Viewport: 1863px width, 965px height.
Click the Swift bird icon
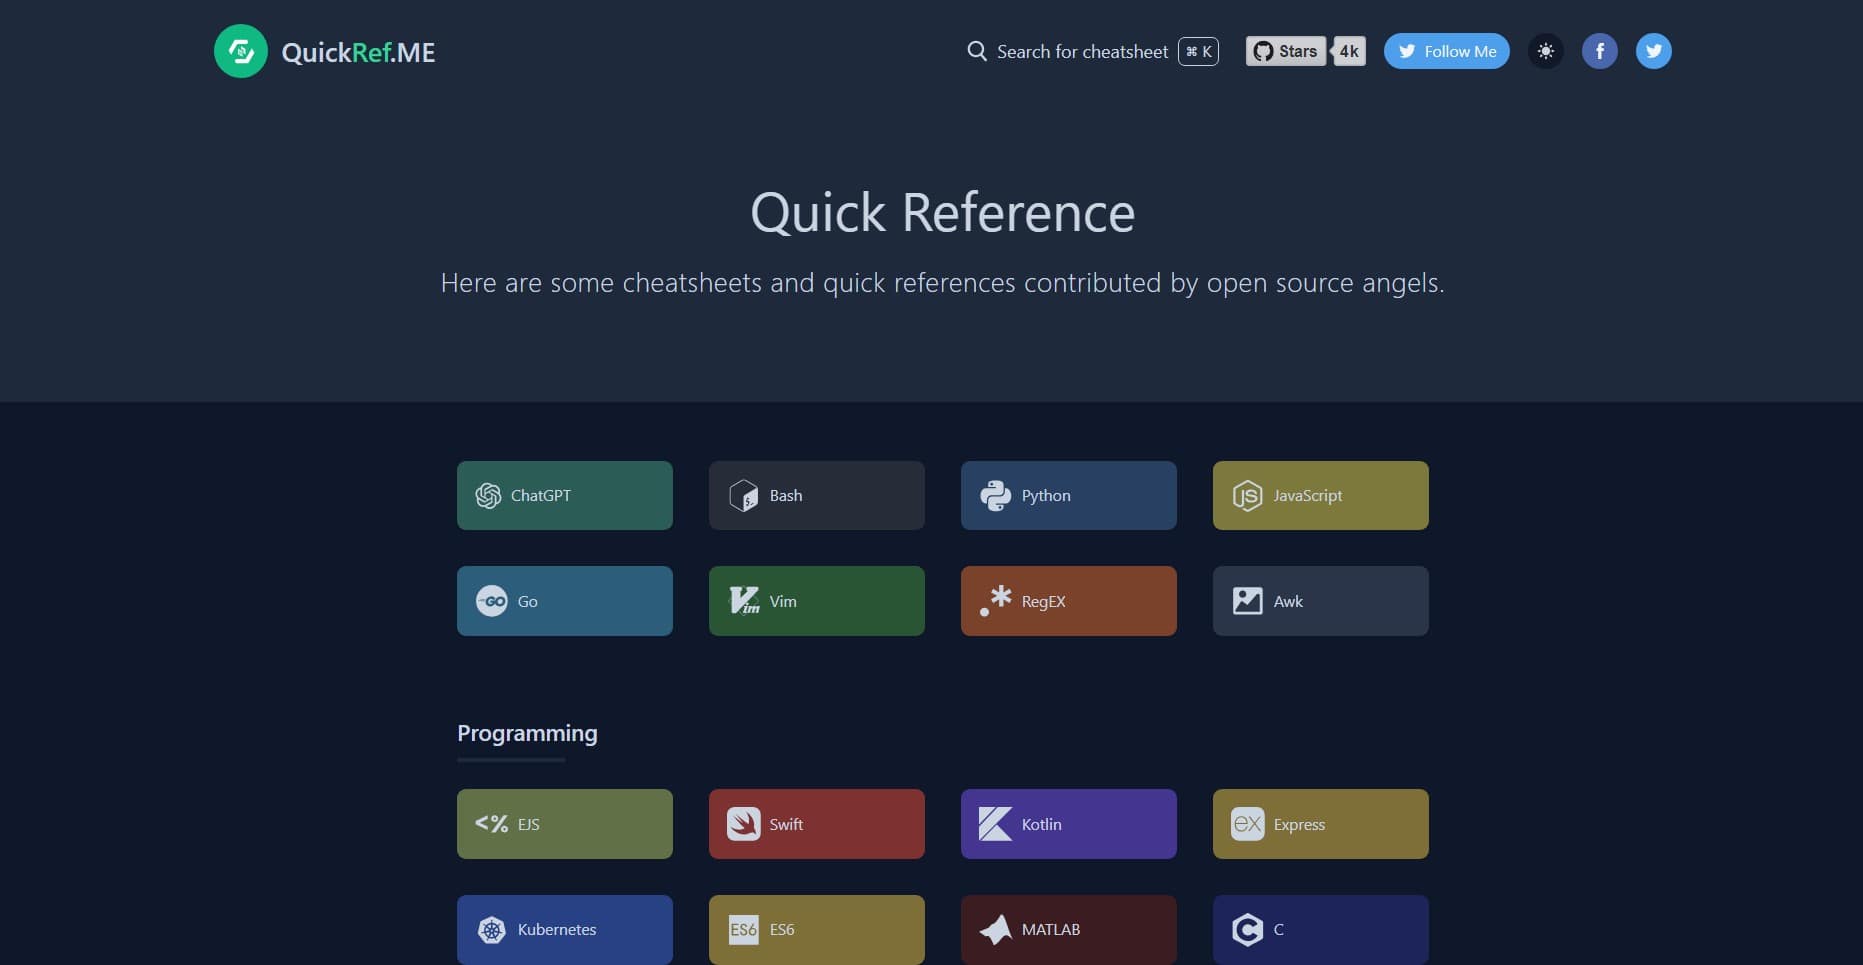tap(743, 824)
